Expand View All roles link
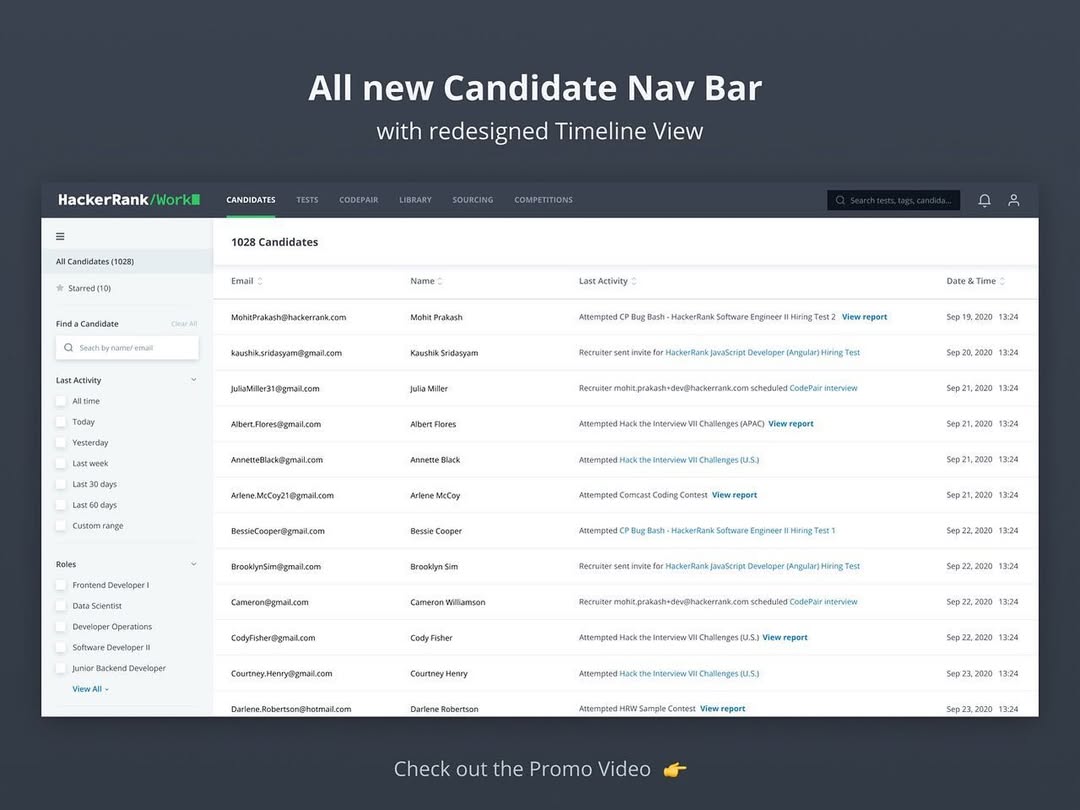1080x810 pixels. pos(90,689)
